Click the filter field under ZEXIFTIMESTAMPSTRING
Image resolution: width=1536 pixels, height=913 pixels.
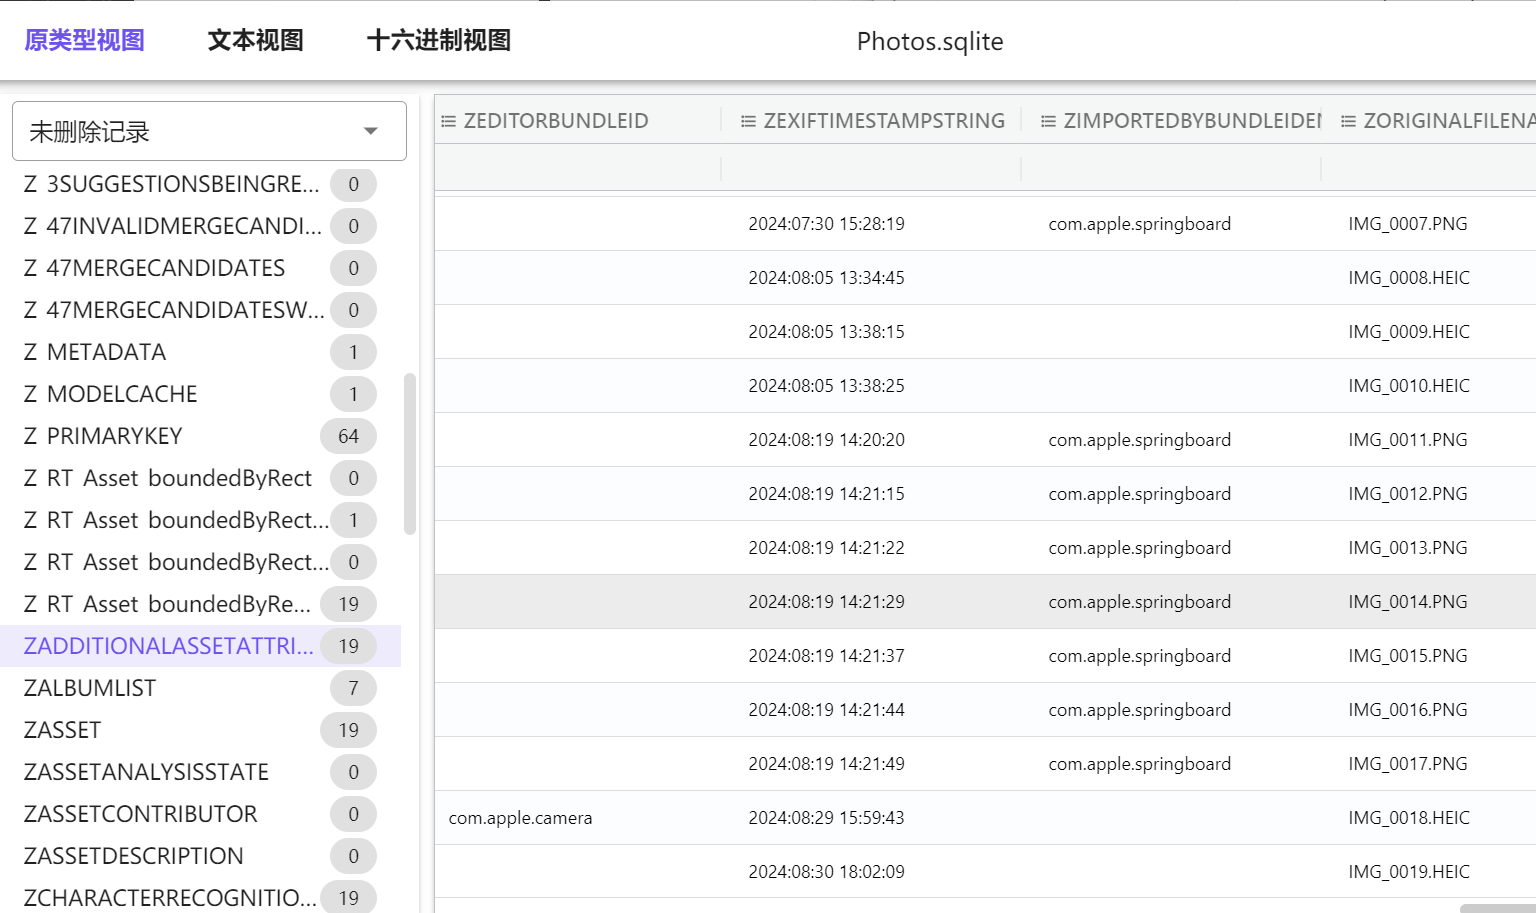[870, 167]
